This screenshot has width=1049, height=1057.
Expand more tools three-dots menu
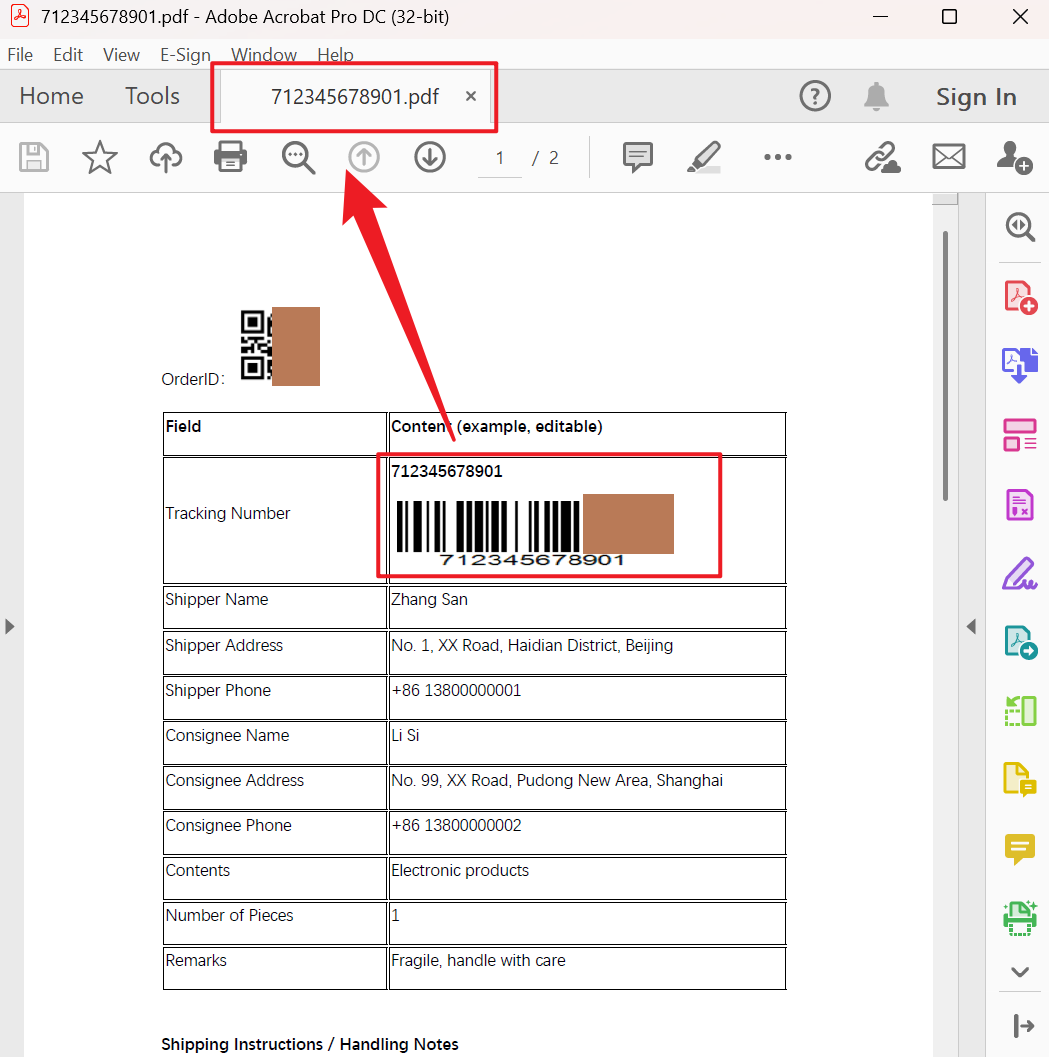pyautogui.click(x=777, y=157)
